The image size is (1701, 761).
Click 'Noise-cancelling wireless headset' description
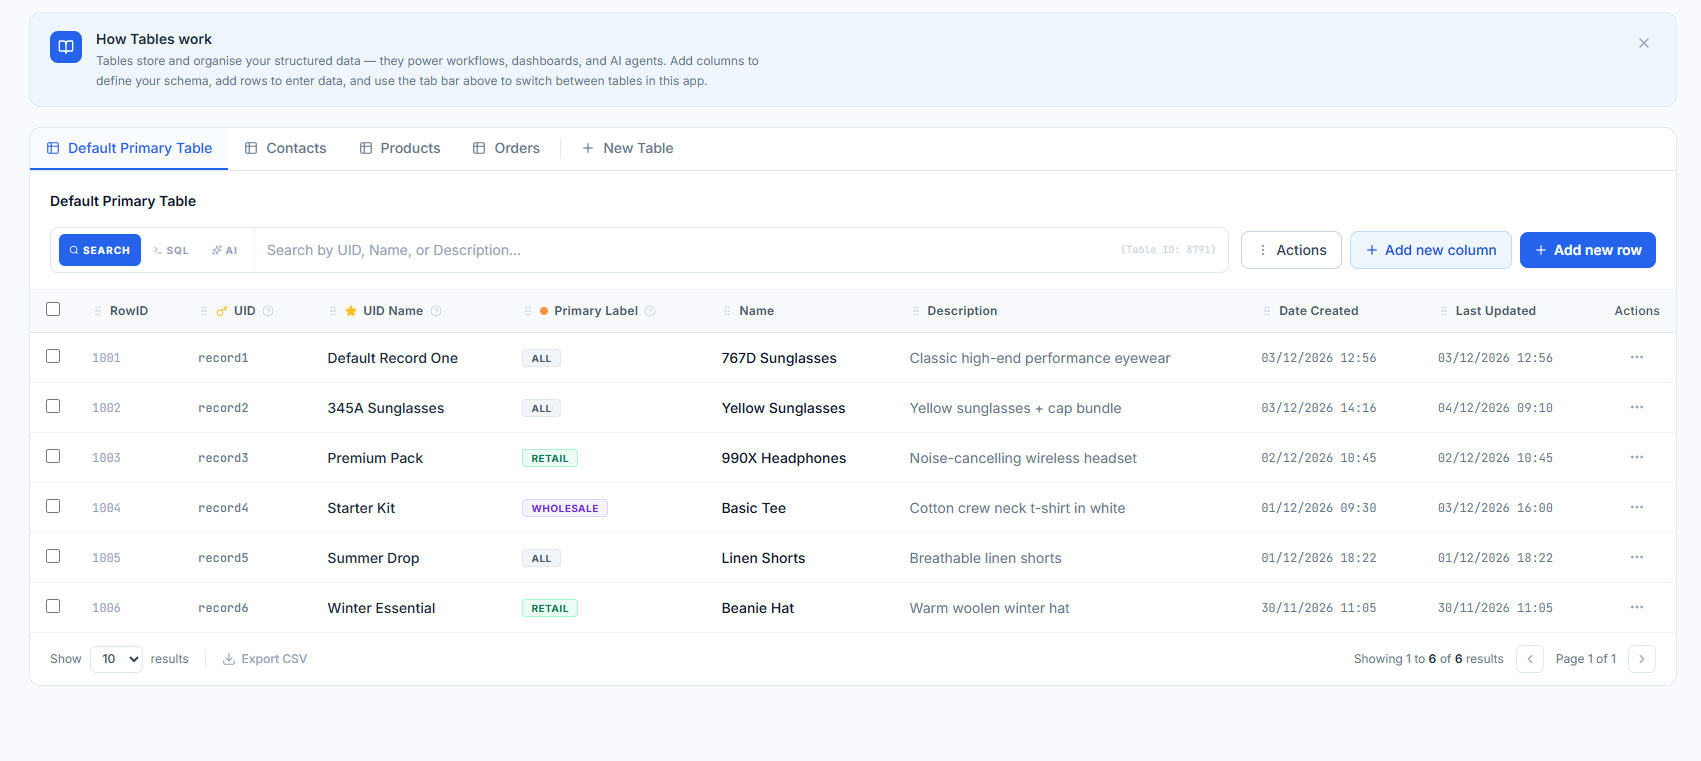(x=1023, y=458)
